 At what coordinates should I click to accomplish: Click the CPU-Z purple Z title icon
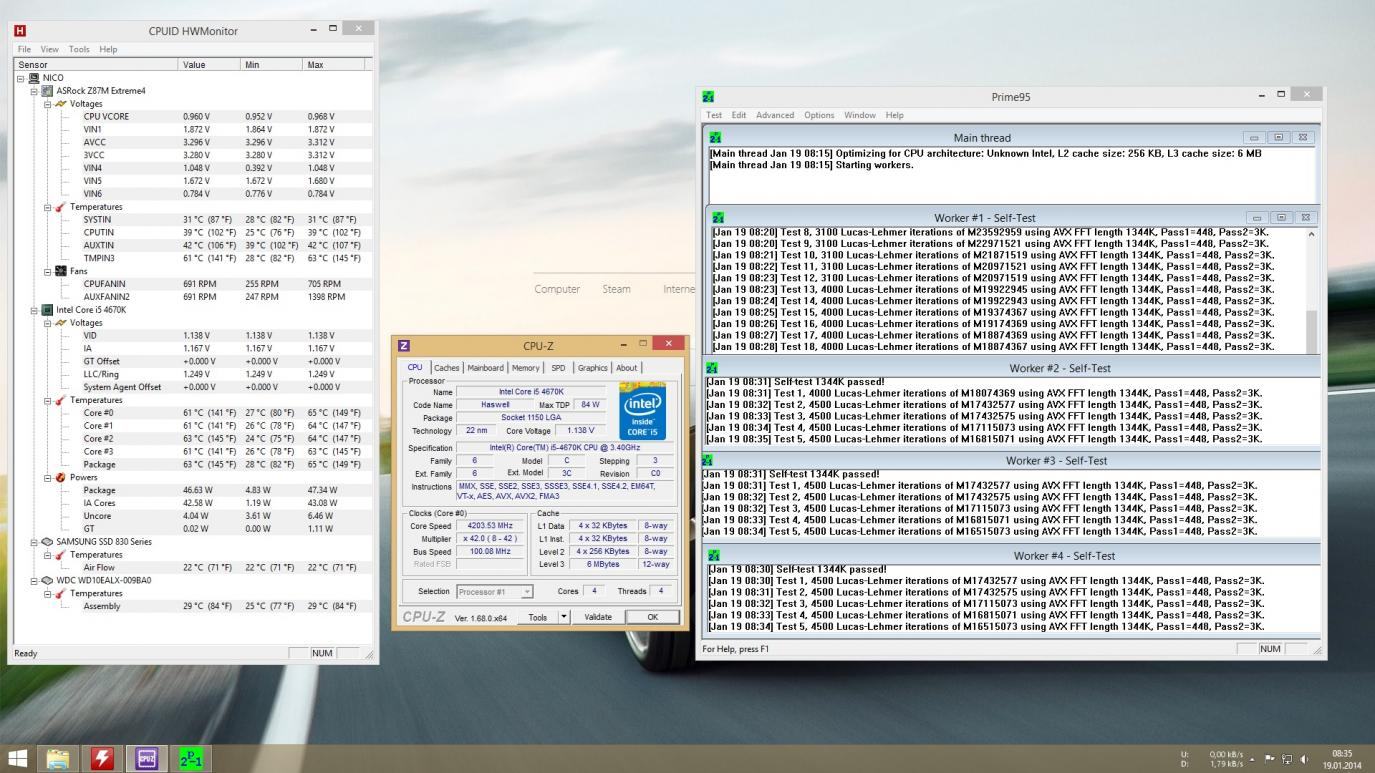404,346
